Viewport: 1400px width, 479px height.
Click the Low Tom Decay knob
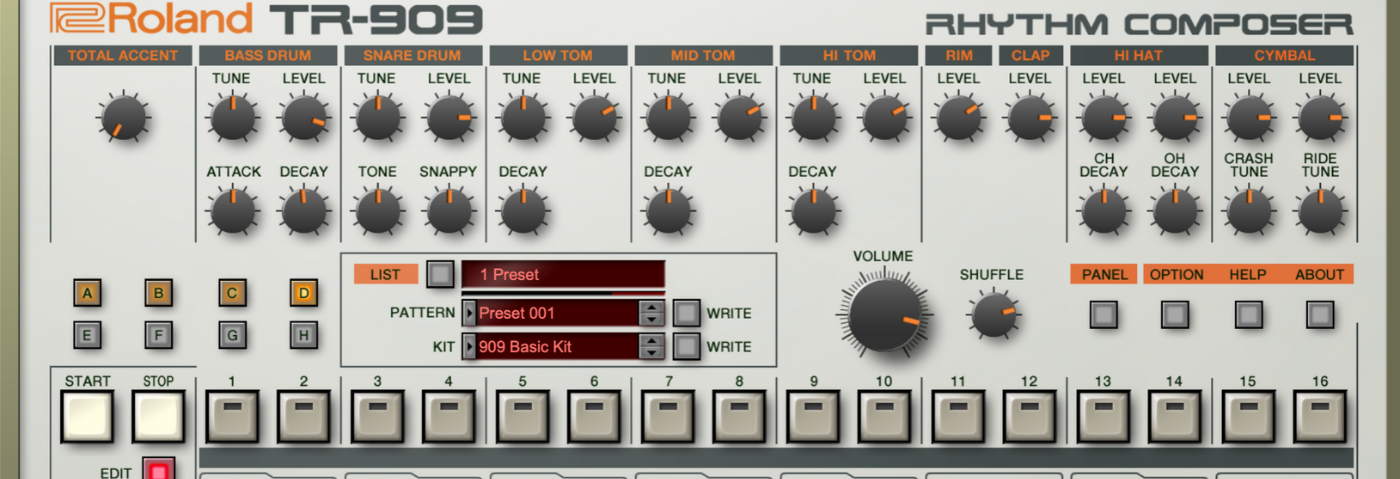tap(522, 211)
